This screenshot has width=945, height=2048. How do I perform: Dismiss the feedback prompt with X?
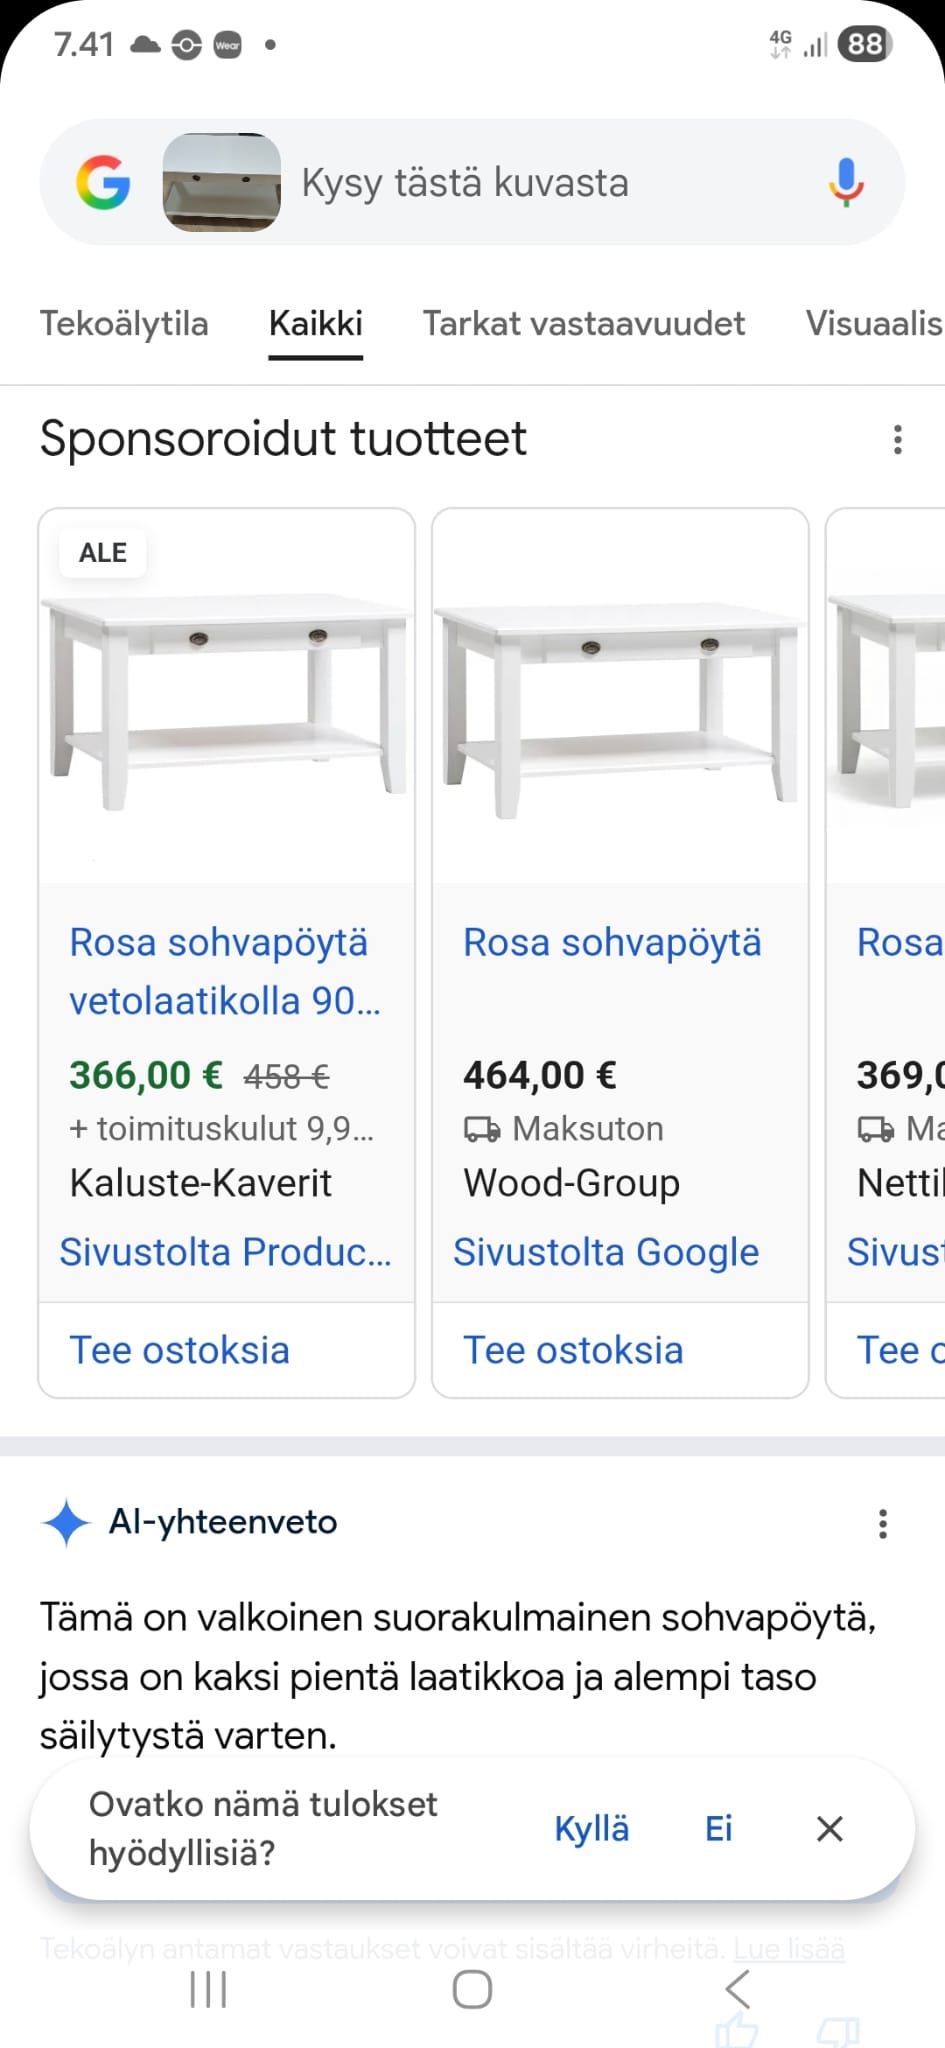tap(829, 1829)
